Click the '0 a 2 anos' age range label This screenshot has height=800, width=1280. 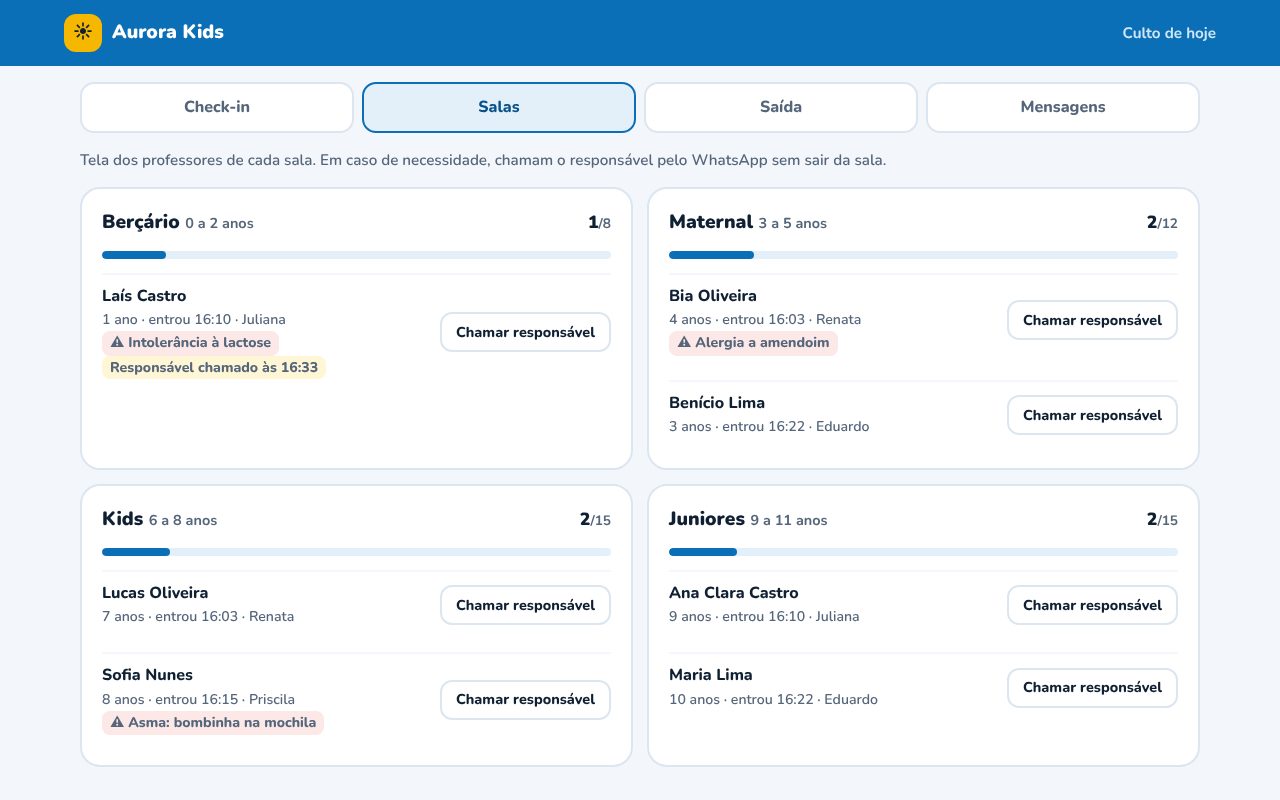click(x=219, y=224)
